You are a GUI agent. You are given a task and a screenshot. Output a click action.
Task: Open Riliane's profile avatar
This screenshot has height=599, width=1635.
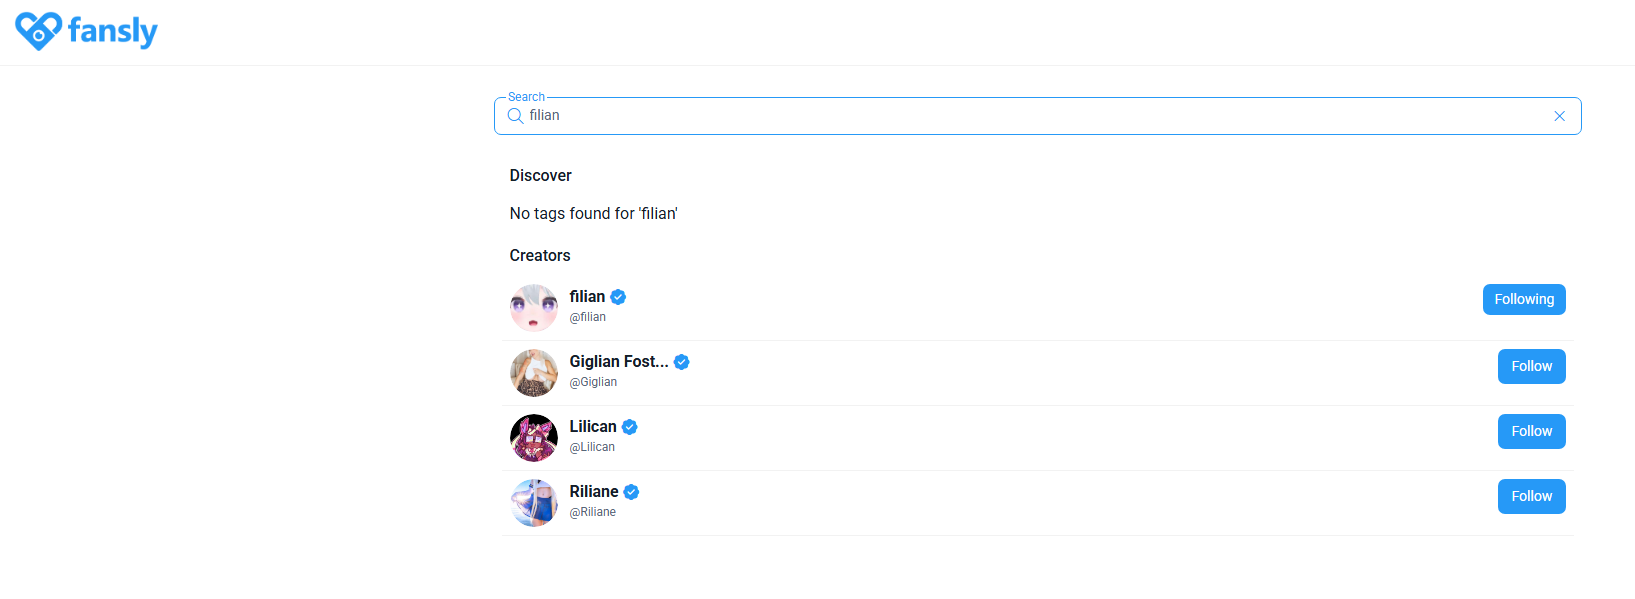pyautogui.click(x=534, y=503)
